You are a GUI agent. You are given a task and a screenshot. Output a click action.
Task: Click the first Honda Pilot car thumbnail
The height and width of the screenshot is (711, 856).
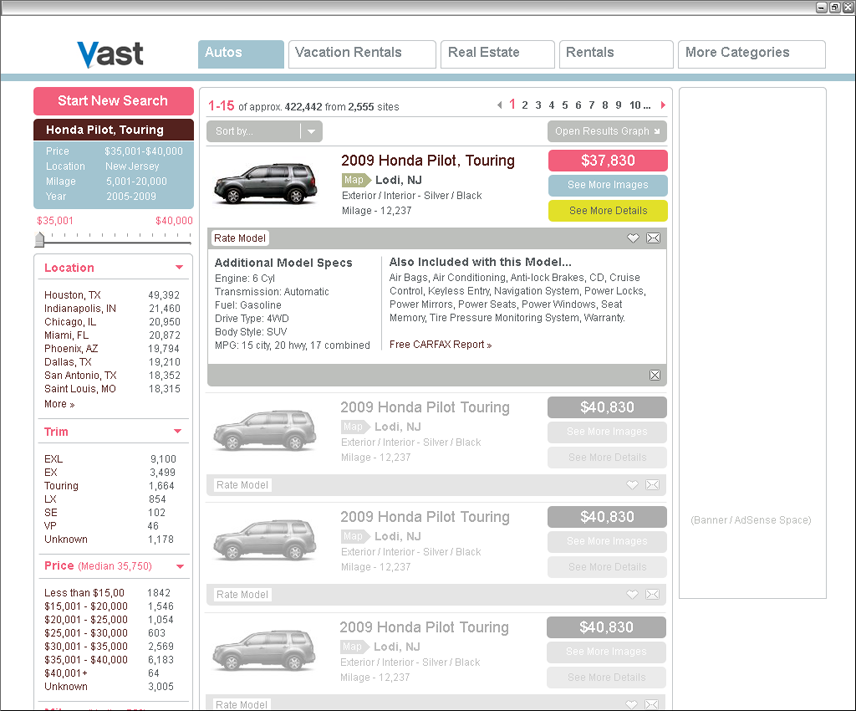coord(265,184)
